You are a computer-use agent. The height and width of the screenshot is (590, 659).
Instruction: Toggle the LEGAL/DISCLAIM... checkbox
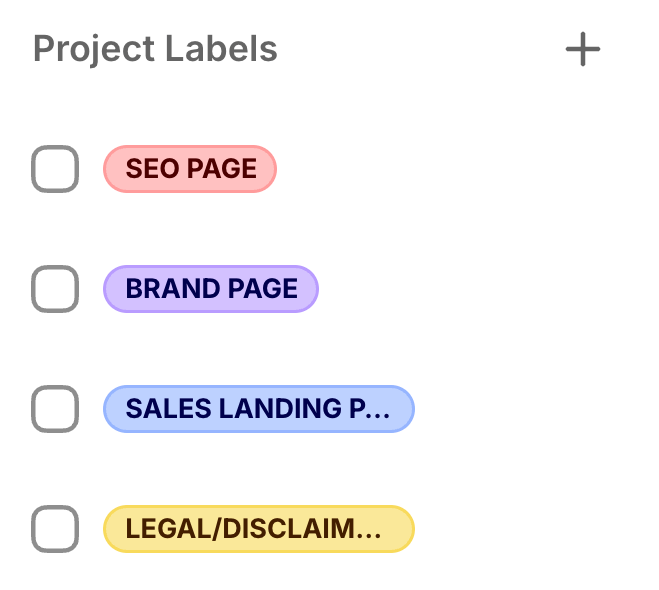[x=55, y=529]
